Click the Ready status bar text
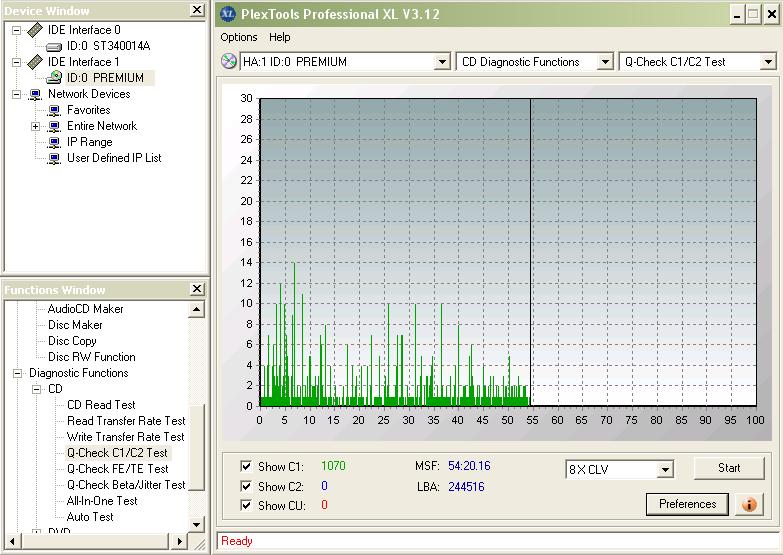 point(237,541)
